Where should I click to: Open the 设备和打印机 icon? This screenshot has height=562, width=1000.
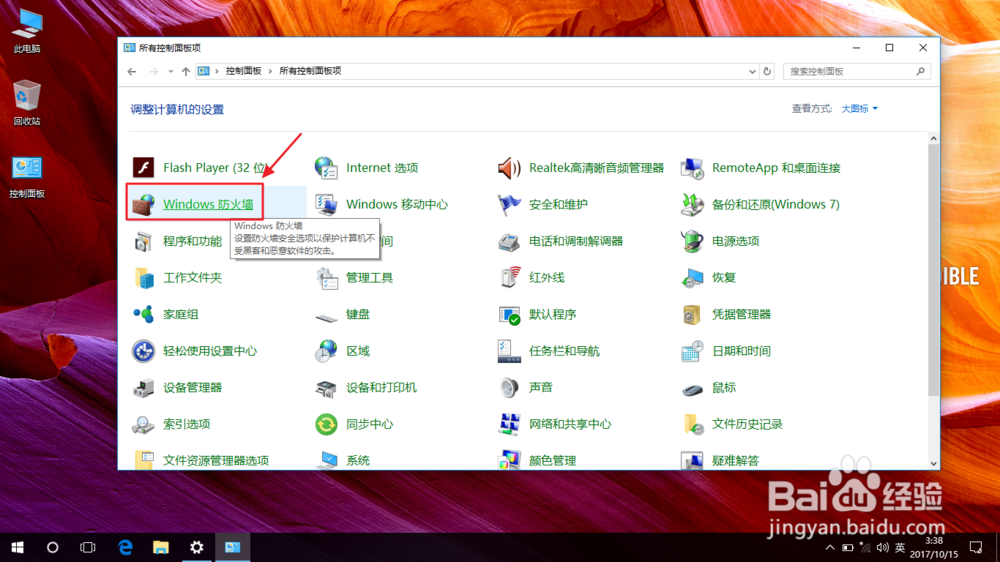[x=326, y=387]
